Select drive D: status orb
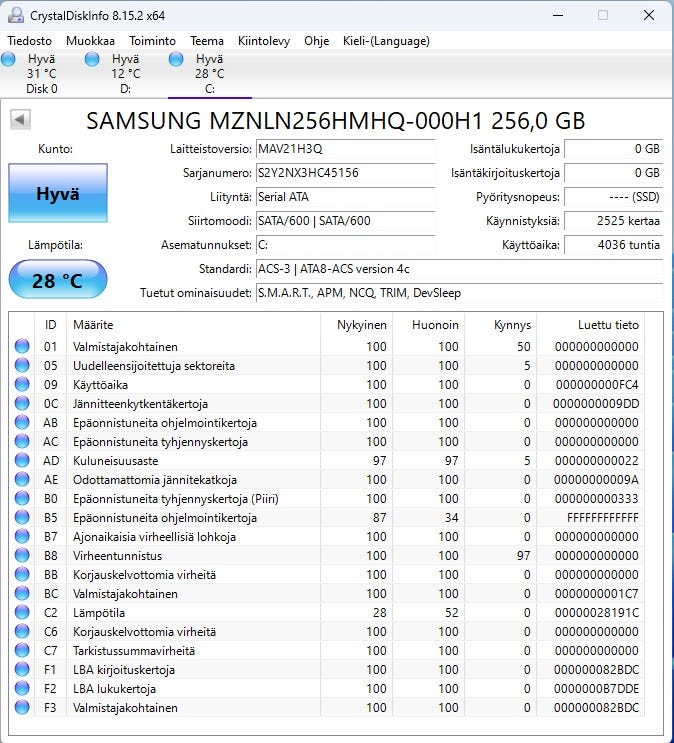This screenshot has height=743, width=674. coord(93,60)
